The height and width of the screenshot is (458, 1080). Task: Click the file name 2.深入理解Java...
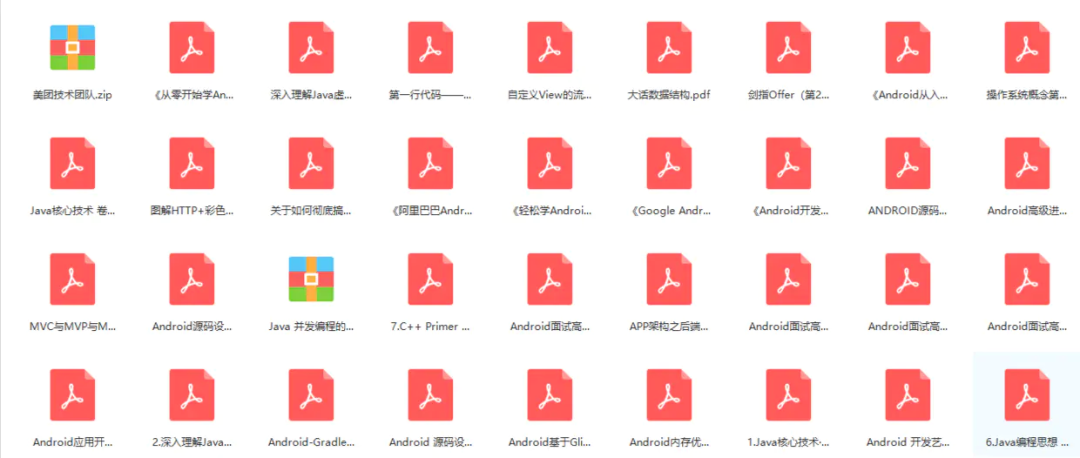[192, 442]
